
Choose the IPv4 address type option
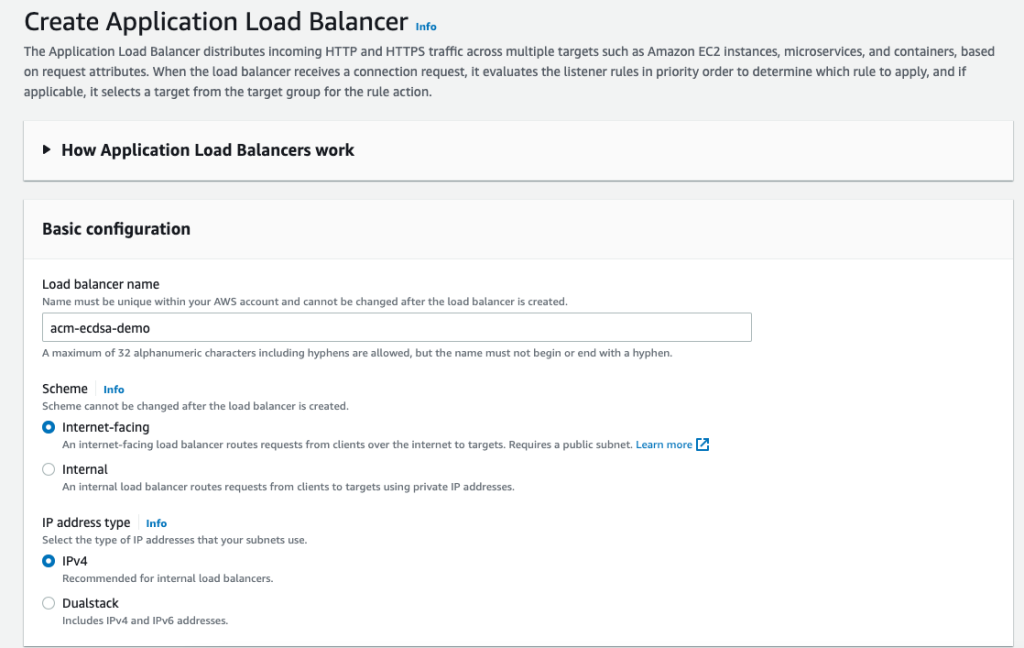[x=48, y=561]
